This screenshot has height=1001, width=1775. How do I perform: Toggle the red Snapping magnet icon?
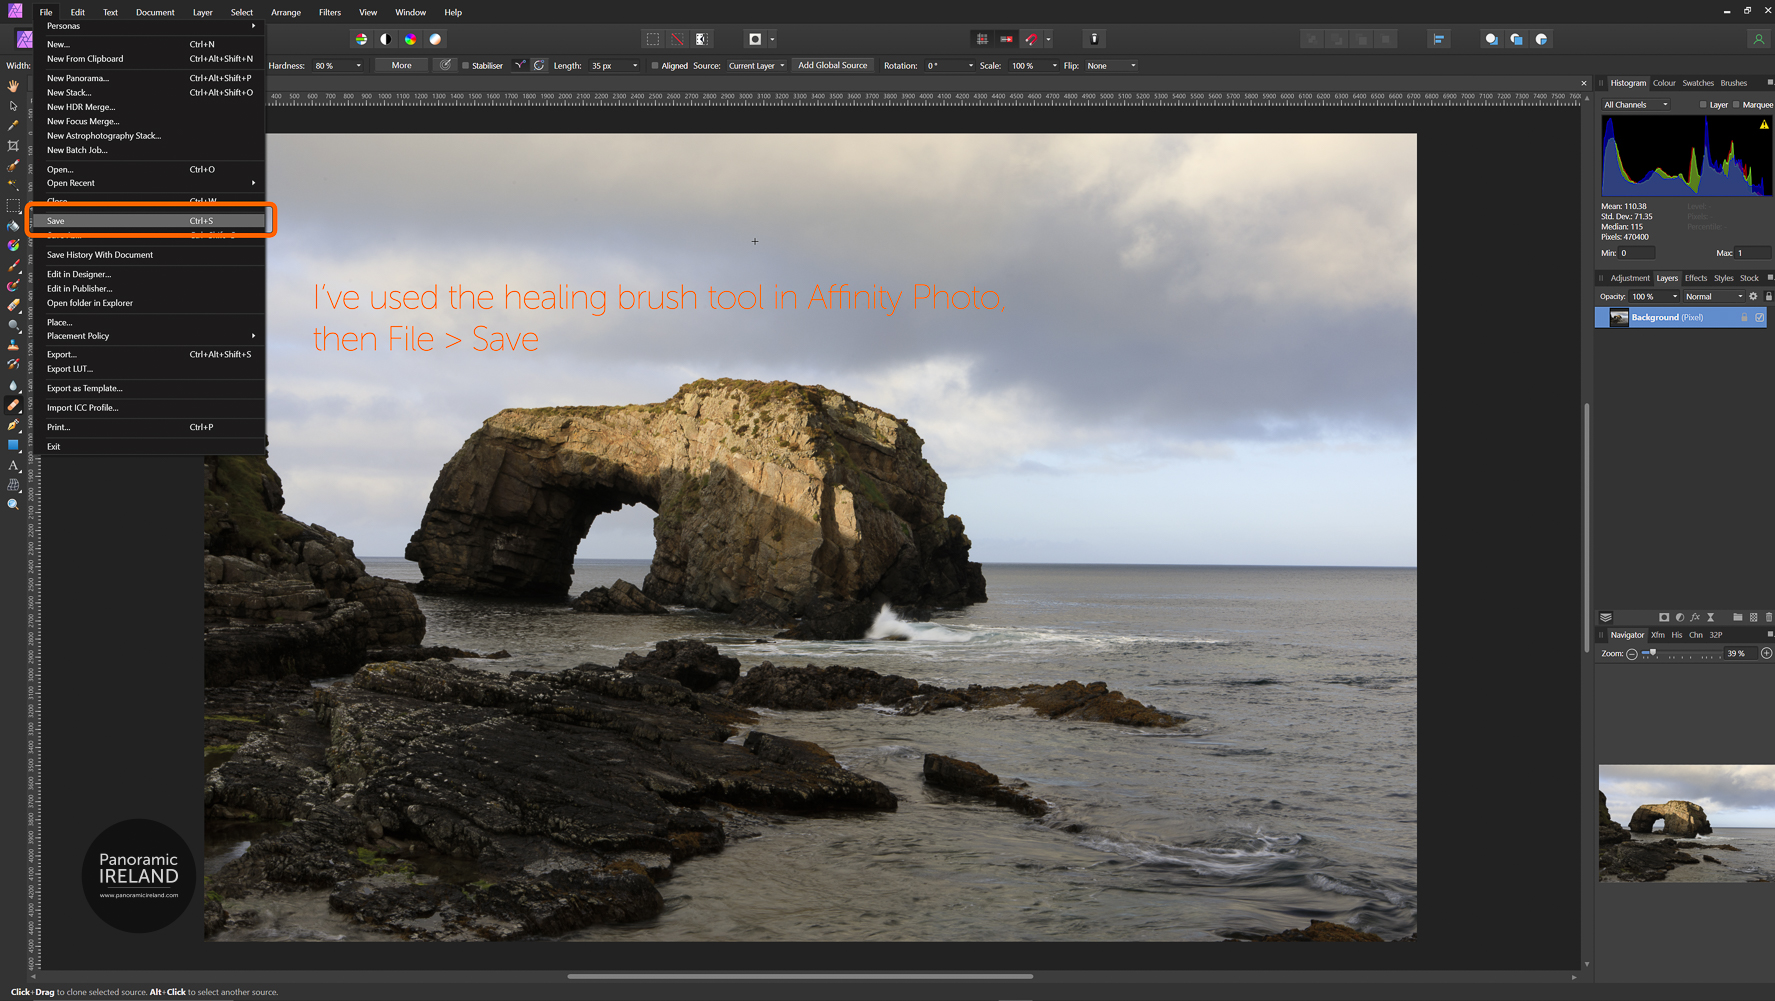point(1032,39)
